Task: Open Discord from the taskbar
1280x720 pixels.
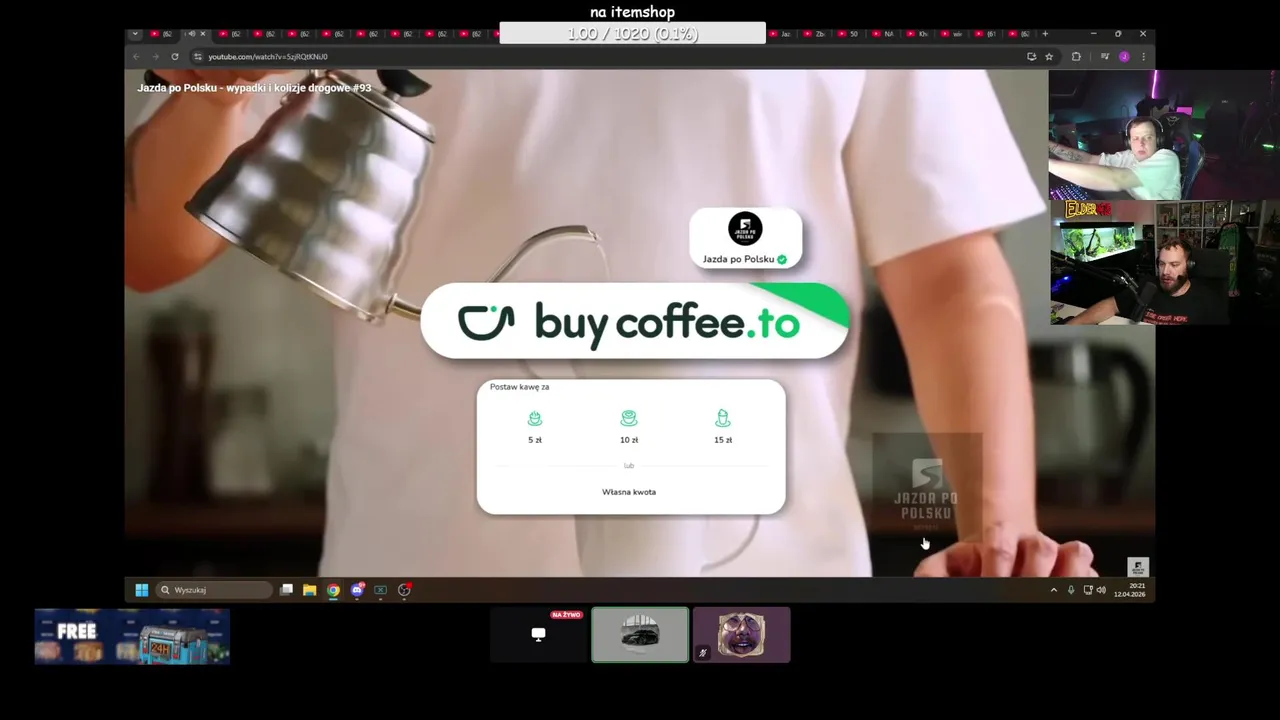Action: click(x=357, y=590)
